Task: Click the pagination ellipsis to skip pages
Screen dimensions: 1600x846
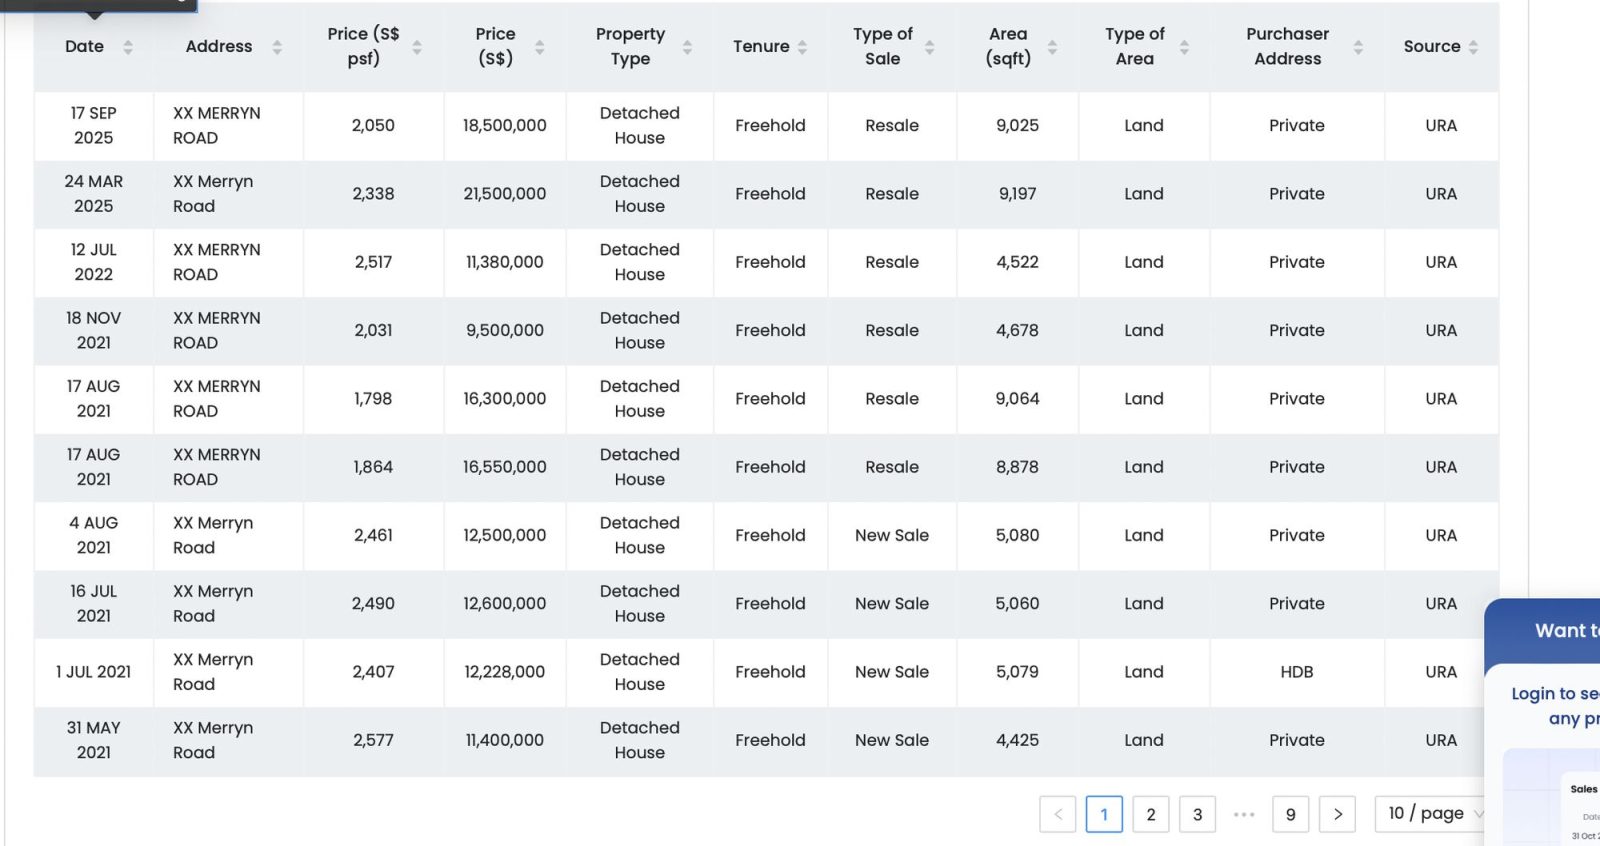Action: click(1244, 814)
